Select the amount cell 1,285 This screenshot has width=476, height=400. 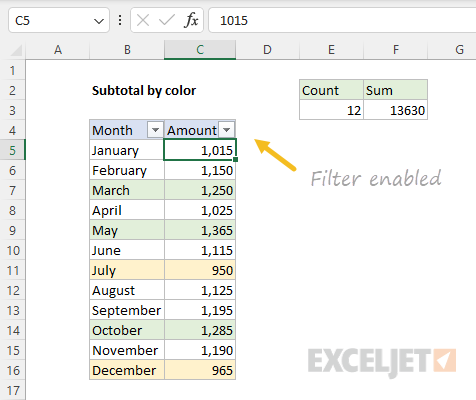(x=200, y=330)
